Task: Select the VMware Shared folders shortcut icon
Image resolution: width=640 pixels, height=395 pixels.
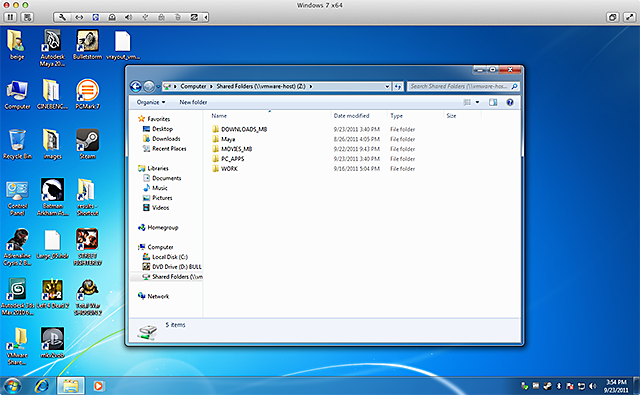Action: [x=17, y=346]
